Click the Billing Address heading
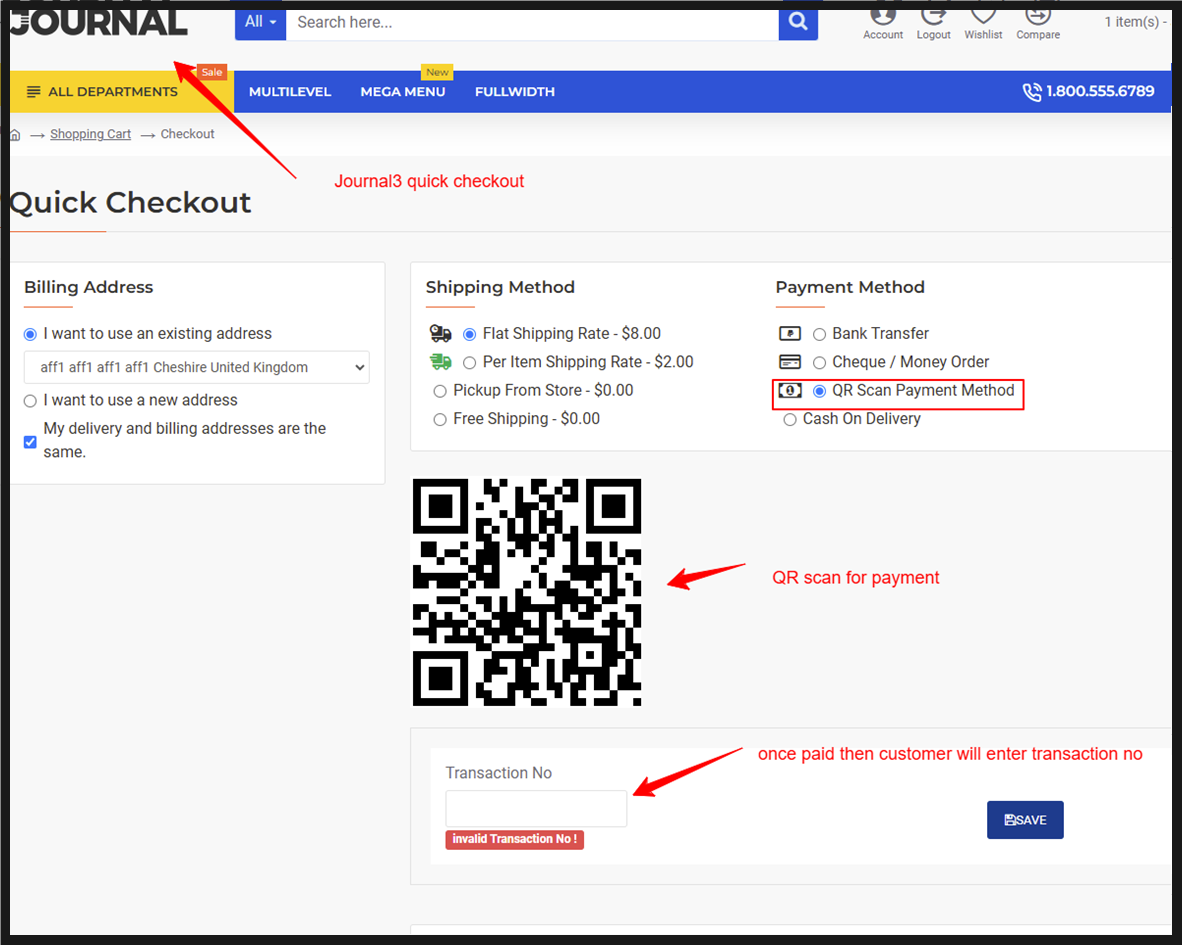 coord(88,287)
